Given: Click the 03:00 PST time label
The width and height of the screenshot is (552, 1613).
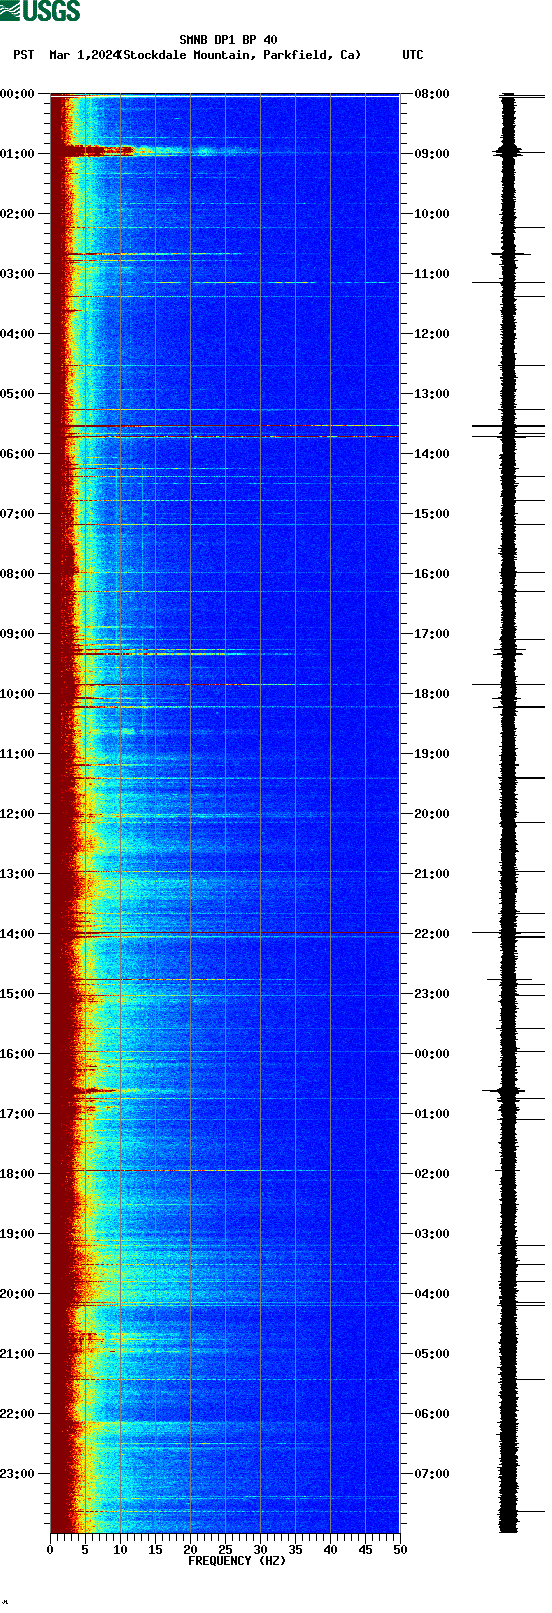Looking at the screenshot, I should 17,274.
